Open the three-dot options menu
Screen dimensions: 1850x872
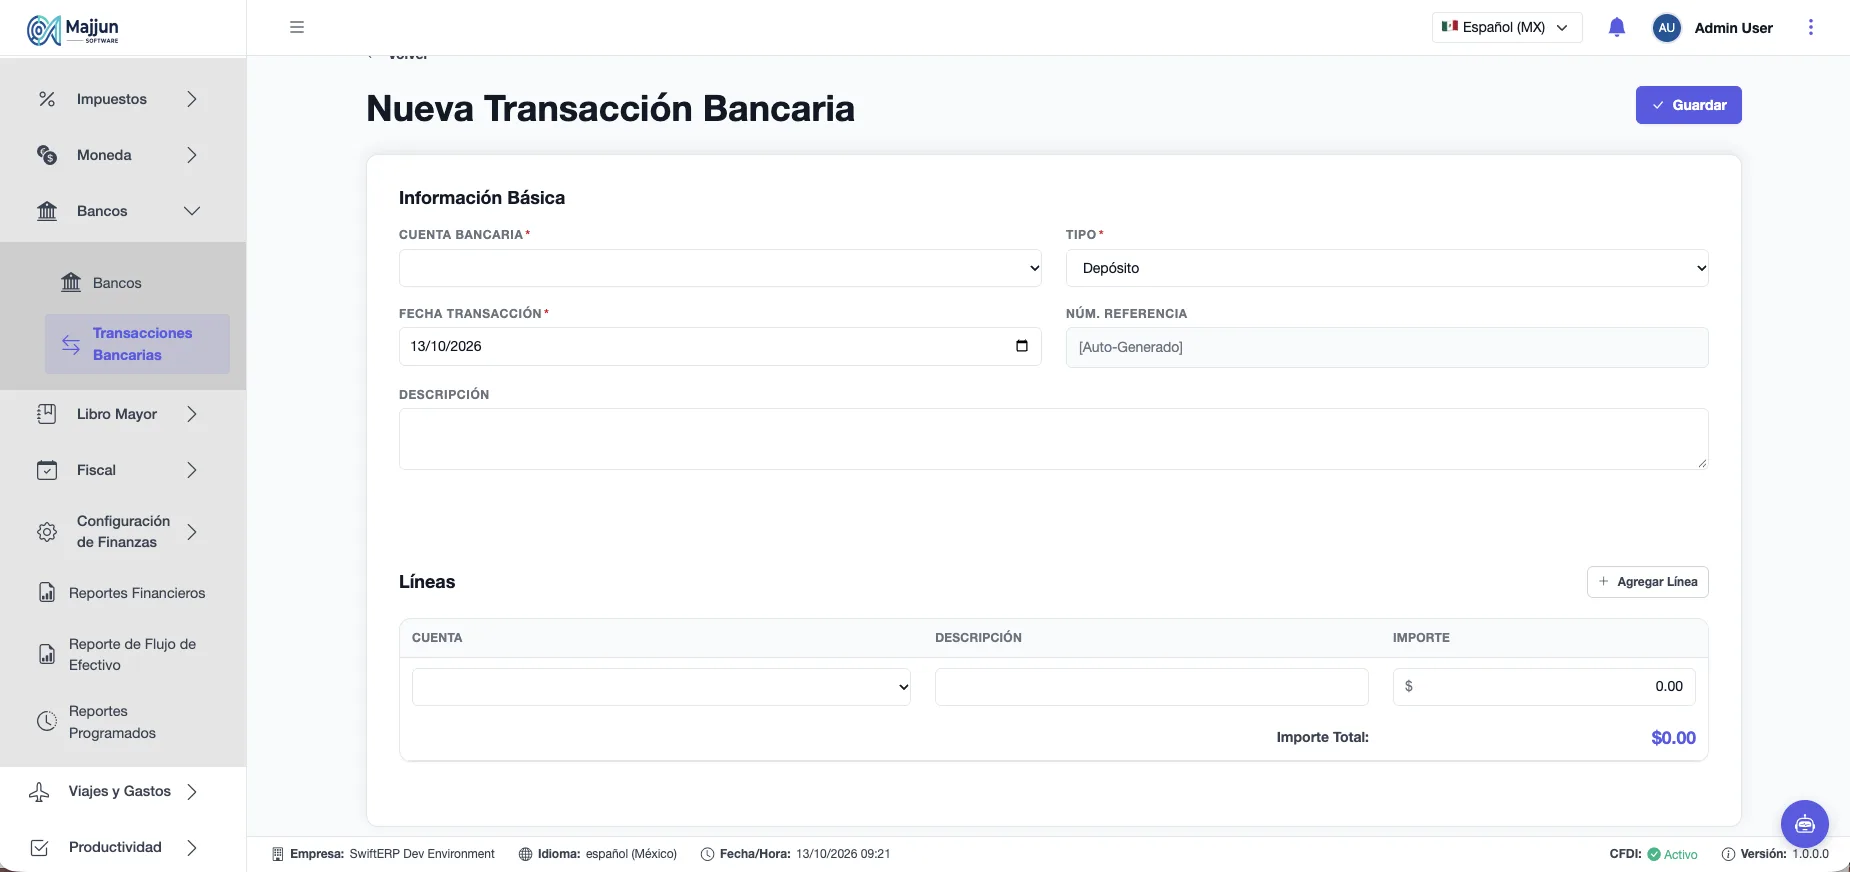1810,27
